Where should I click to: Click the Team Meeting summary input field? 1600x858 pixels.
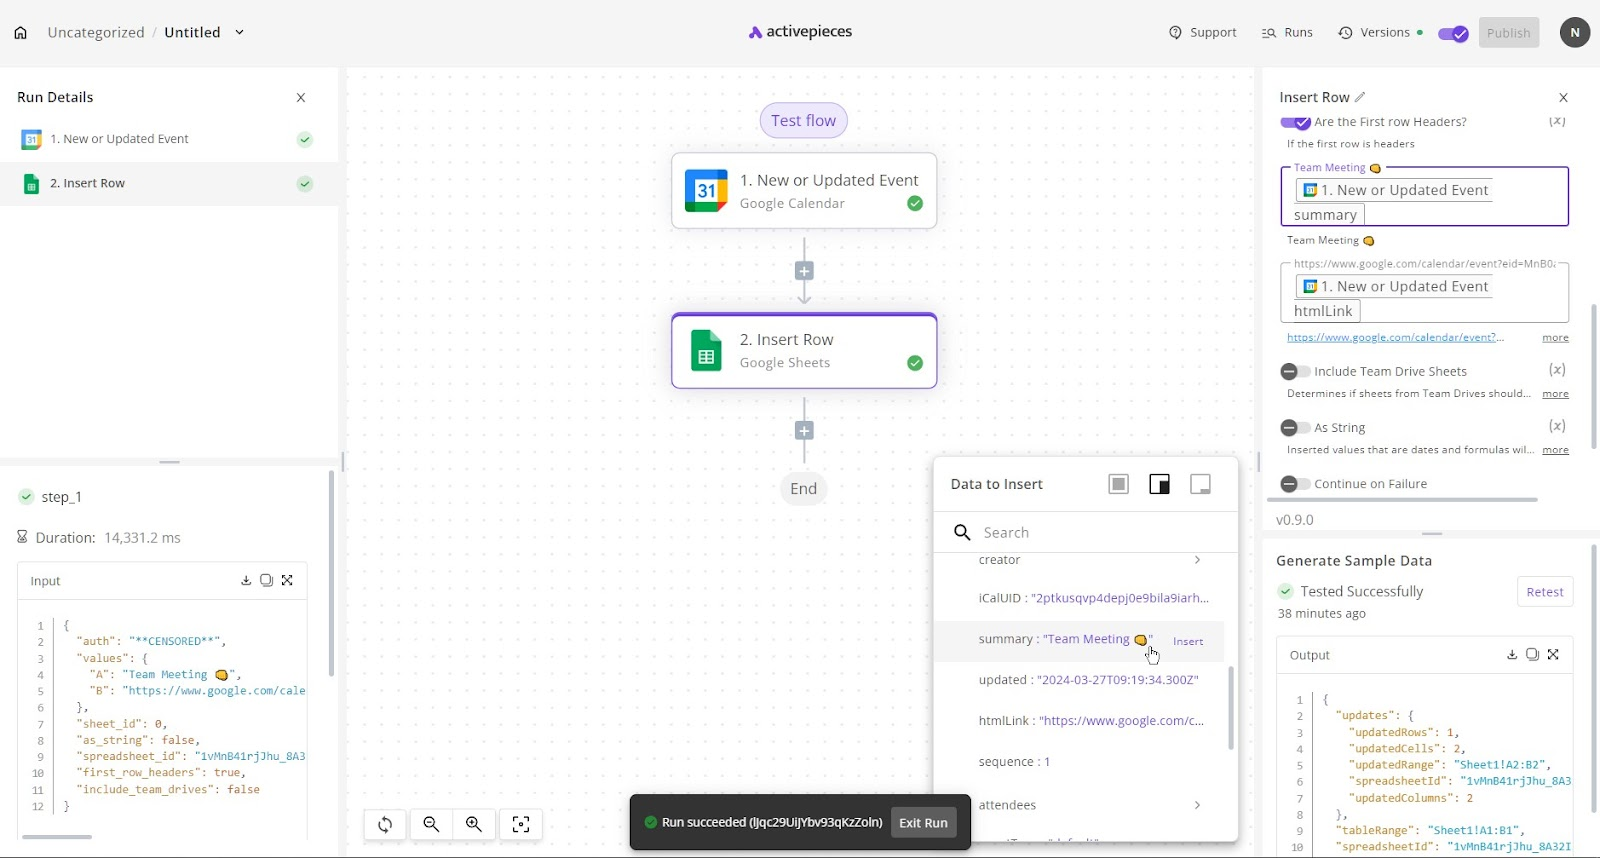click(1425, 196)
